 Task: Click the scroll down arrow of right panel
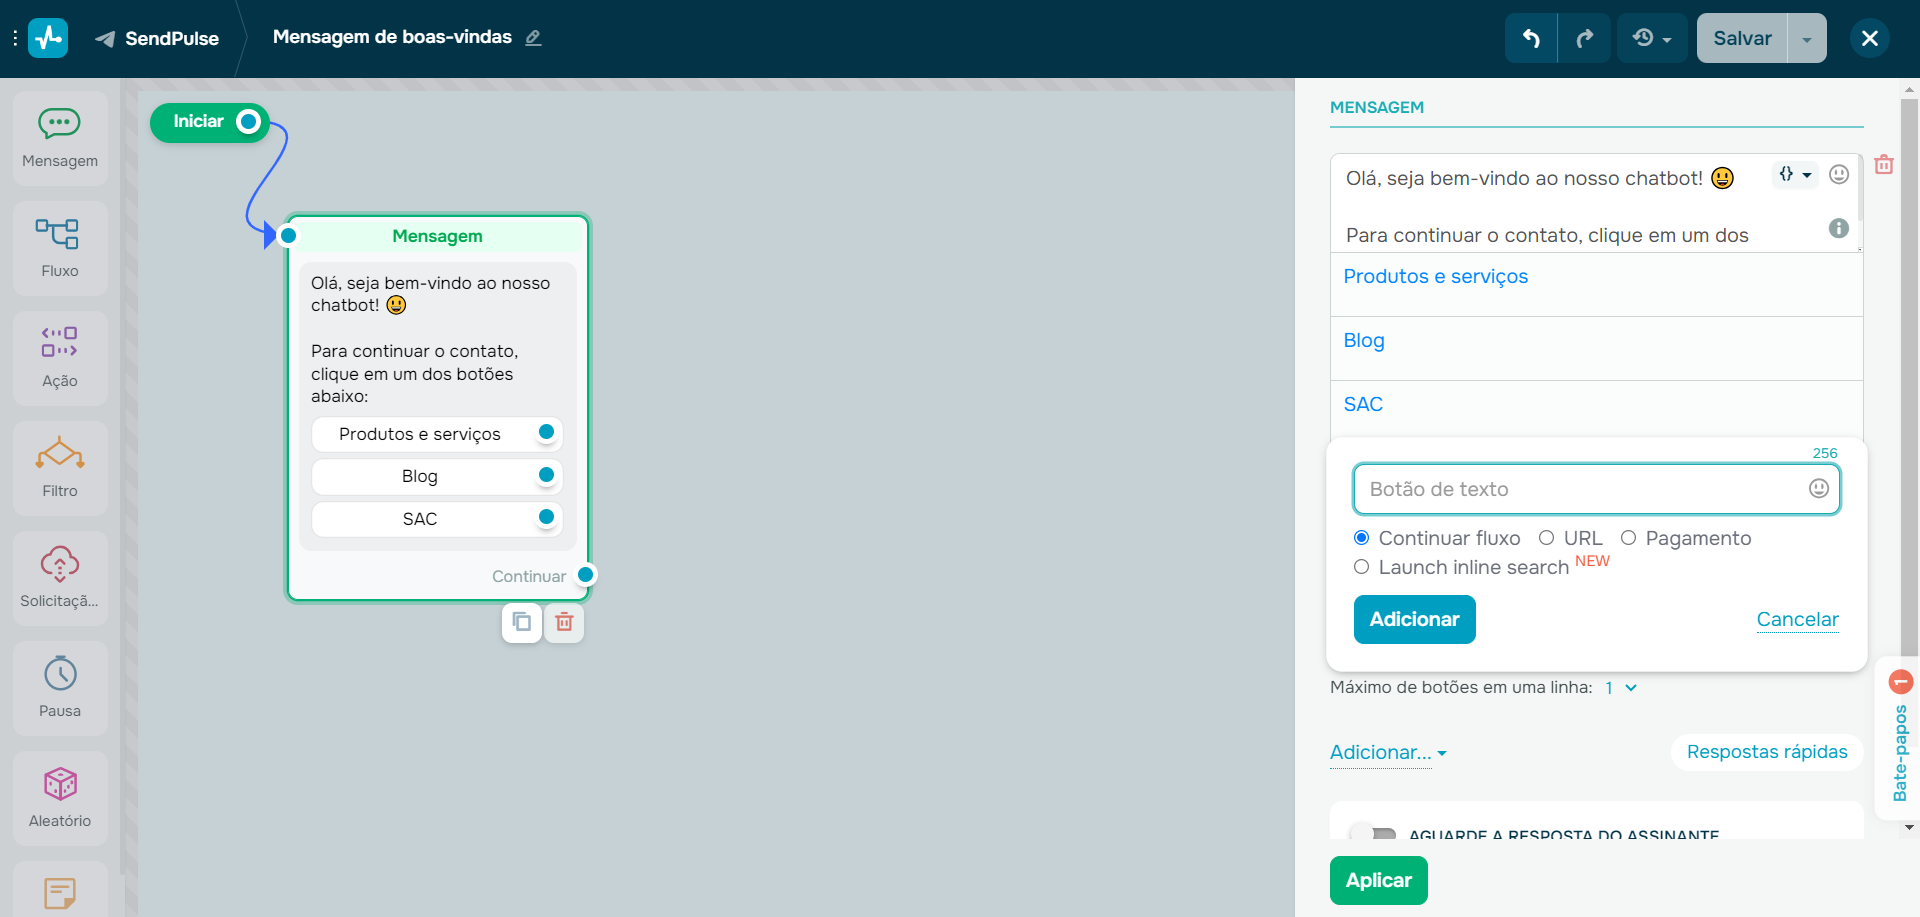(x=1909, y=827)
